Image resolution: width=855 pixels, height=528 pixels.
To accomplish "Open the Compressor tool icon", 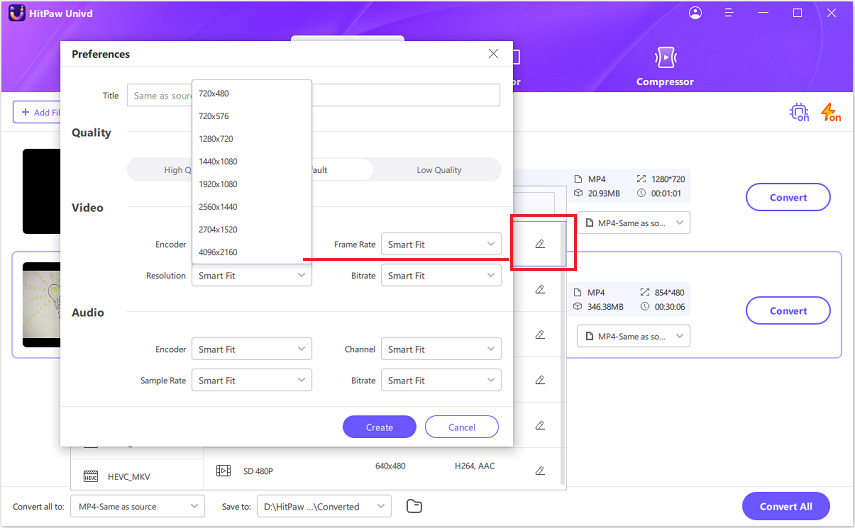I will pos(665,57).
